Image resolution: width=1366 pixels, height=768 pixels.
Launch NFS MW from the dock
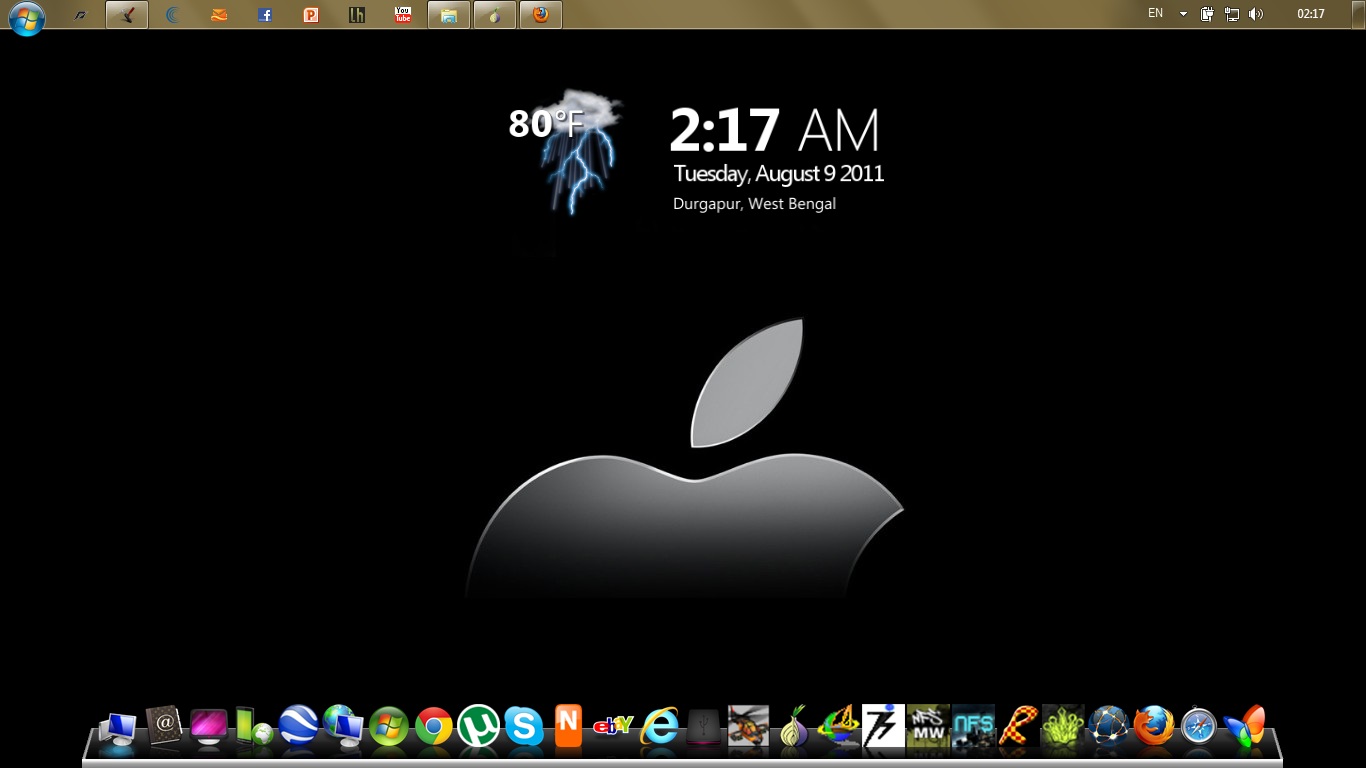[x=928, y=726]
